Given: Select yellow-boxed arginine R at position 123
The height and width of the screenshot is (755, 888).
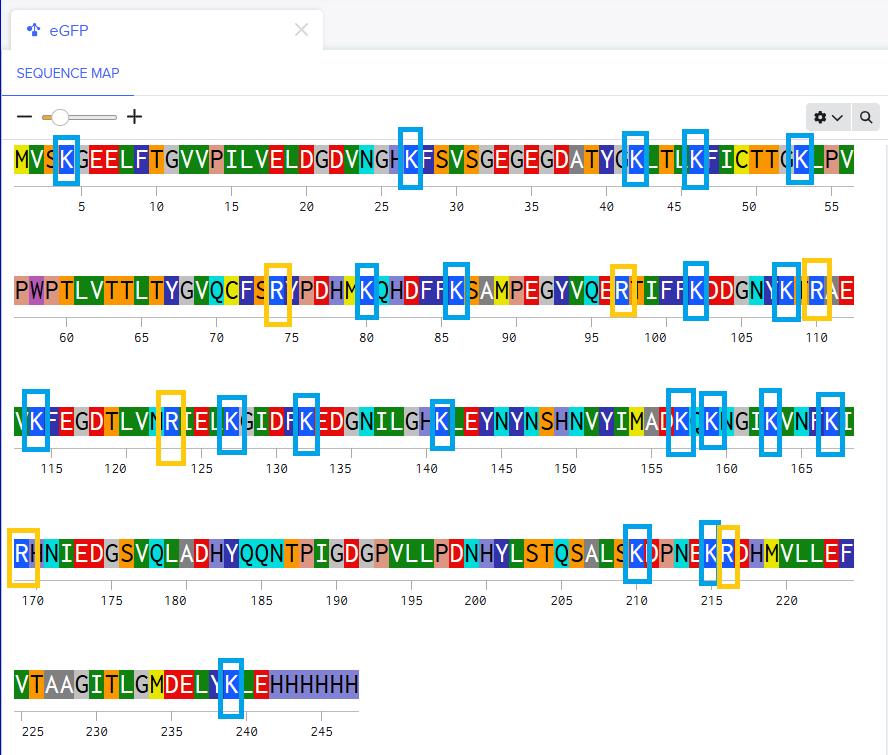Looking at the screenshot, I should [x=171, y=422].
